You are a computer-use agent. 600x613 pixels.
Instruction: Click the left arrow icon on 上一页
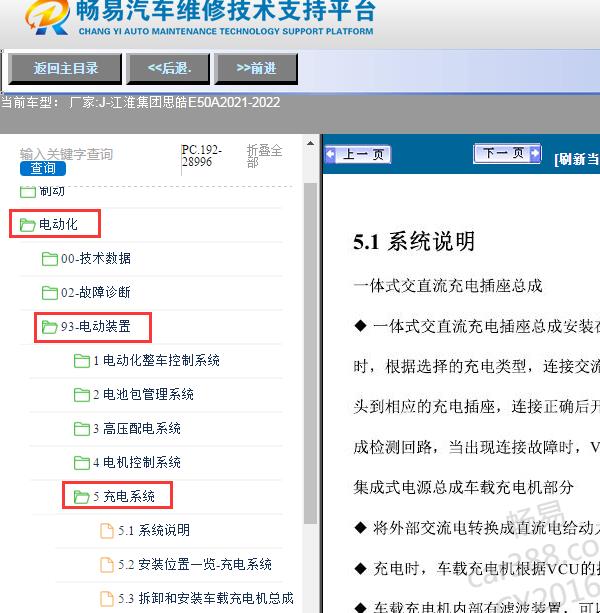point(331,154)
